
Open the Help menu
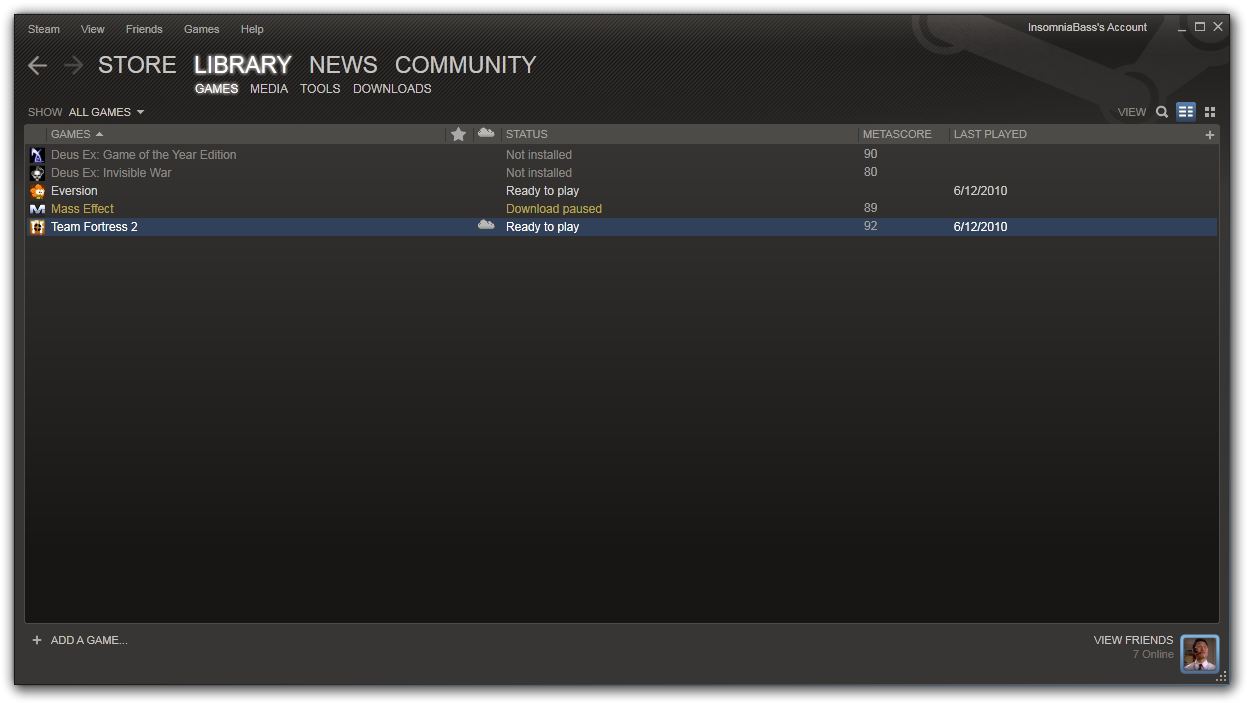(x=252, y=29)
